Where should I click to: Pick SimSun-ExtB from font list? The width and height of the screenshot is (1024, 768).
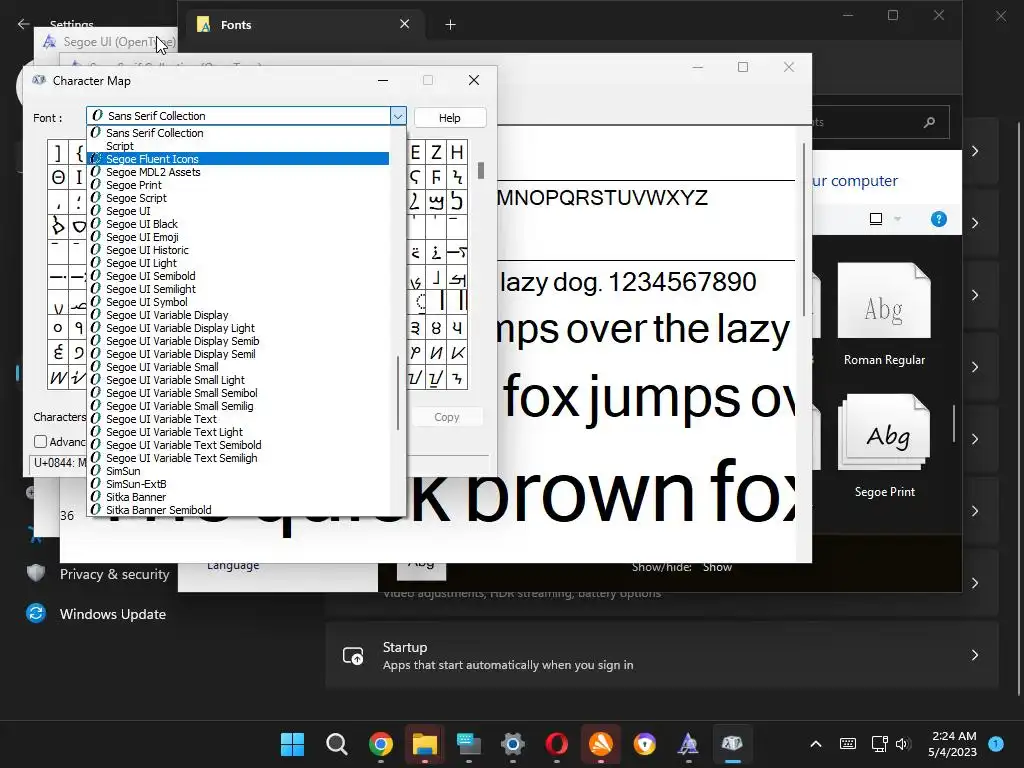[238, 484]
